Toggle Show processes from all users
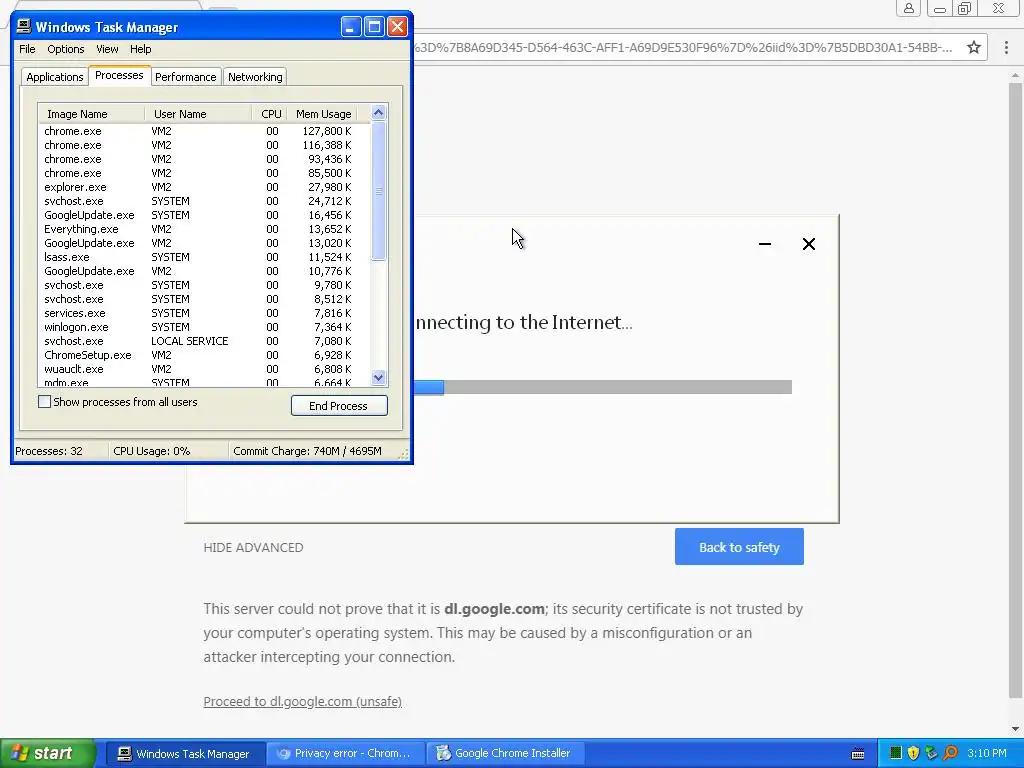 44,402
